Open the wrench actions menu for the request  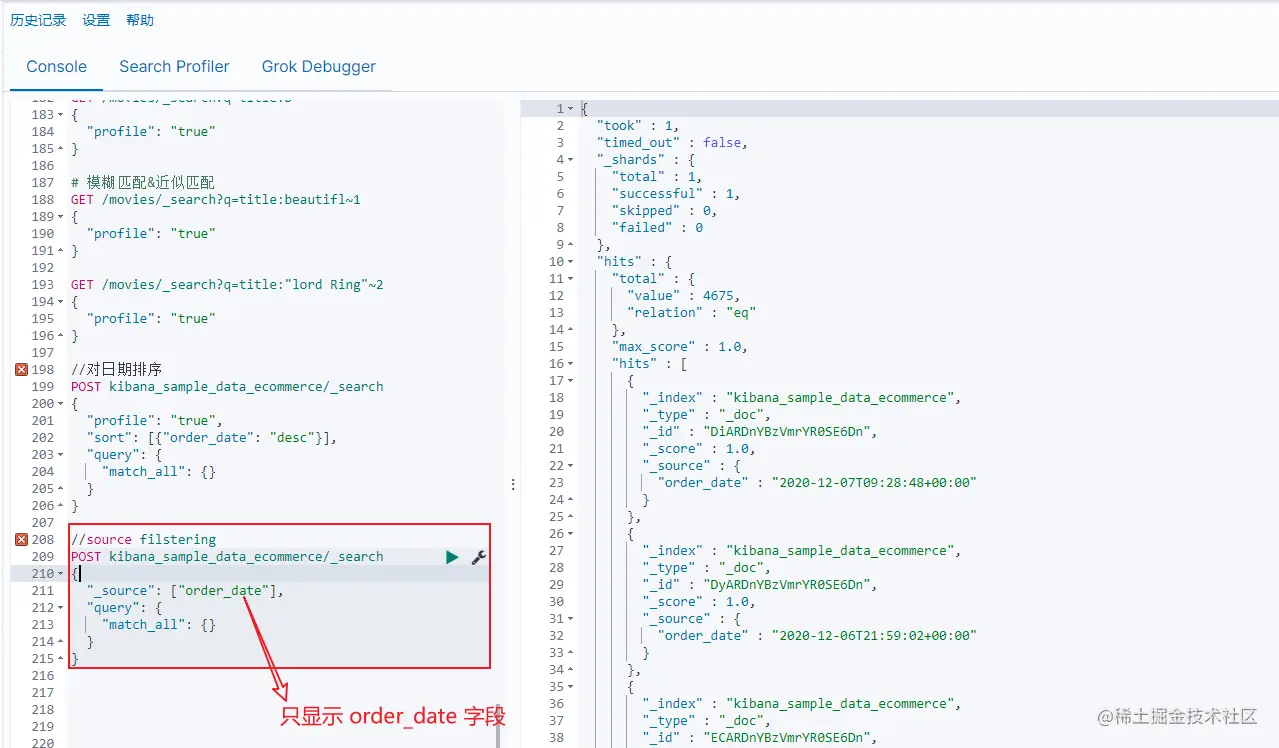click(x=479, y=557)
